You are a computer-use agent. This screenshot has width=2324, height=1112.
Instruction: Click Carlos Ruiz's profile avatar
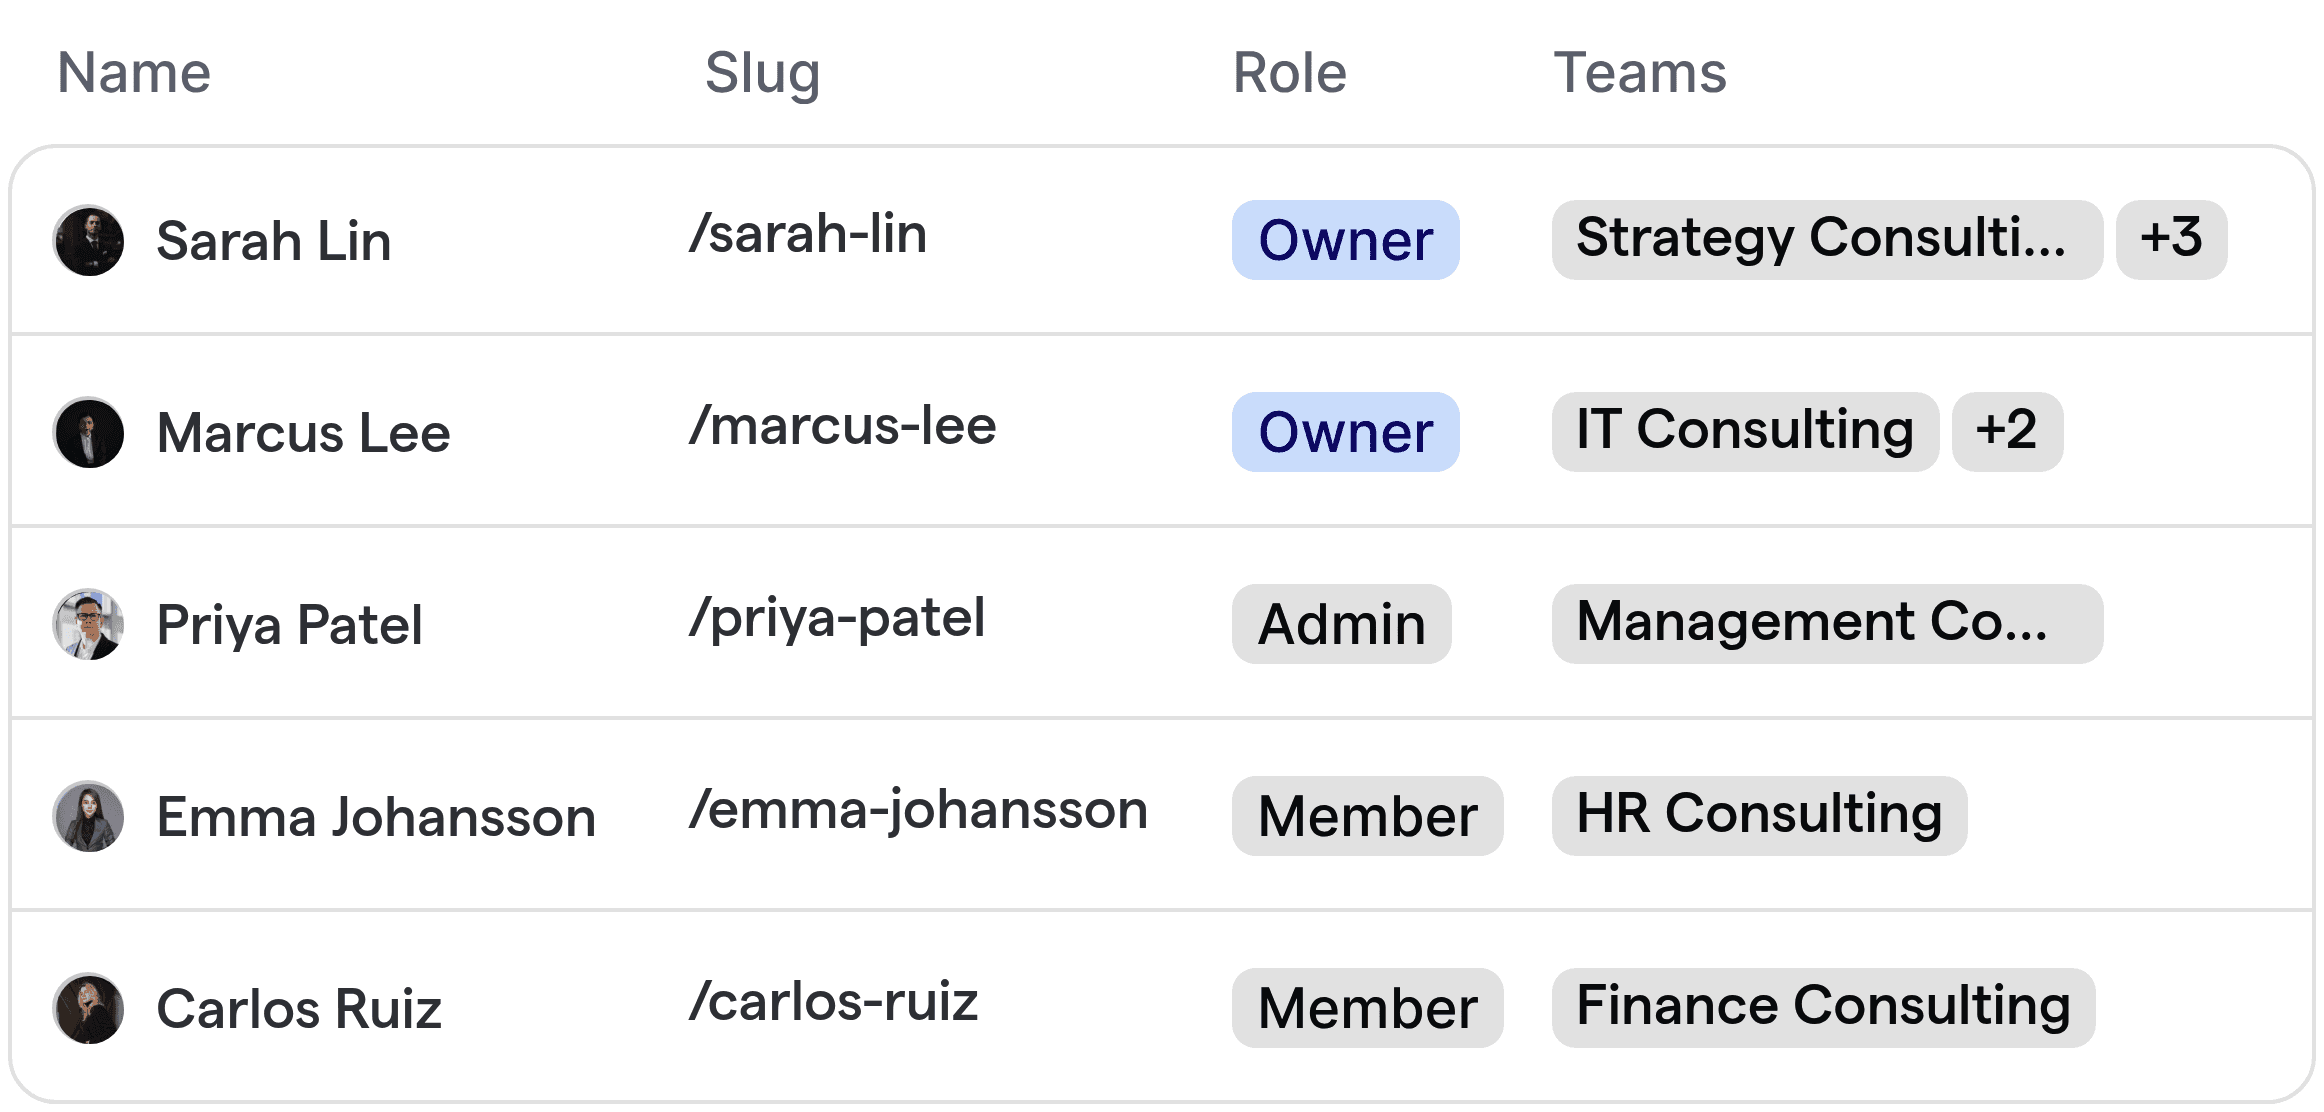[88, 1007]
